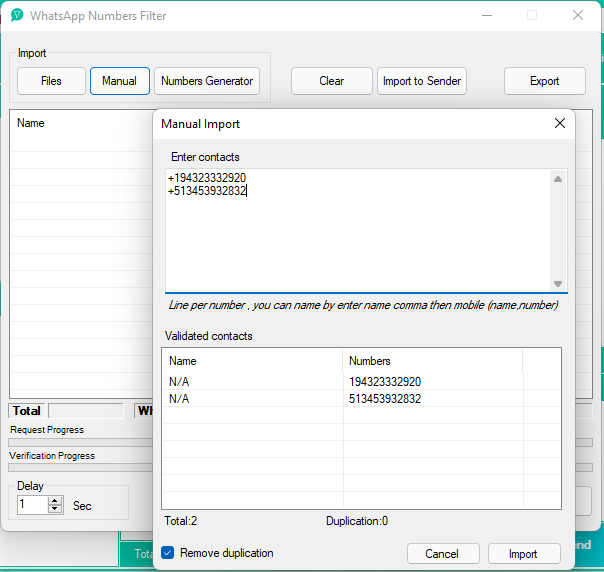Cancel the manual import
The image size is (604, 572).
tap(443, 554)
